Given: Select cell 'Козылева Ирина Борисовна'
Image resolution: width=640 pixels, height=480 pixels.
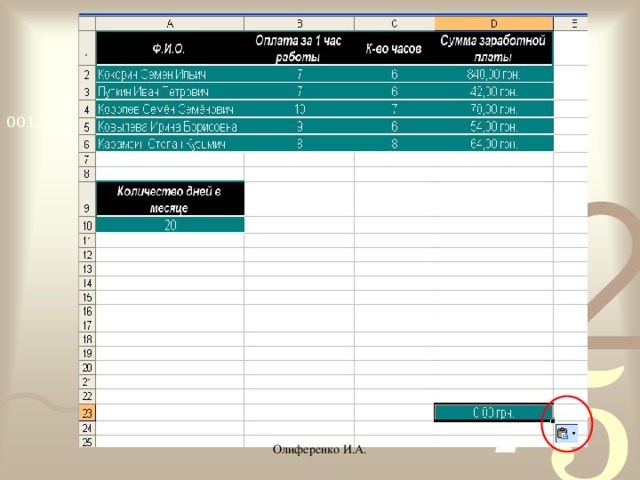Looking at the screenshot, I should point(170,127).
